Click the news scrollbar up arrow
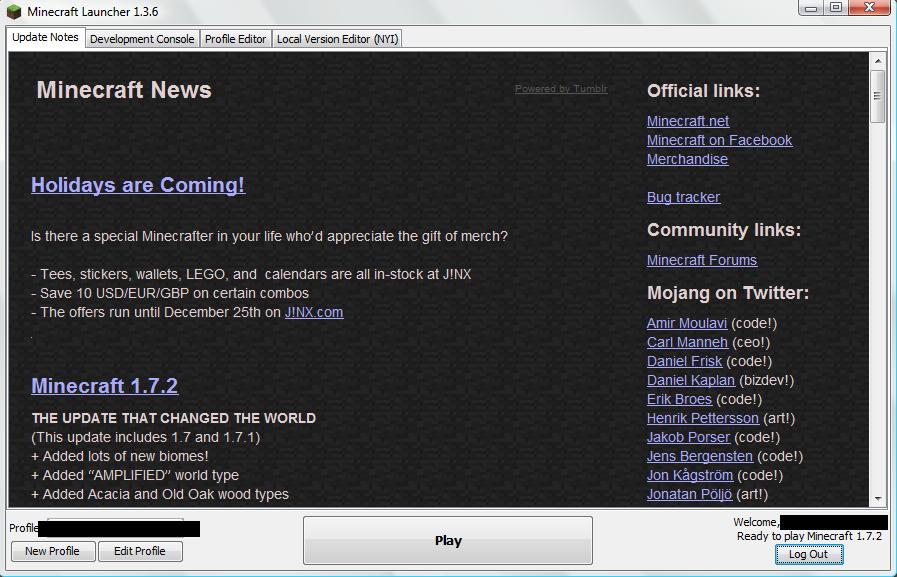Screen dimensions: 897x577 878,60
